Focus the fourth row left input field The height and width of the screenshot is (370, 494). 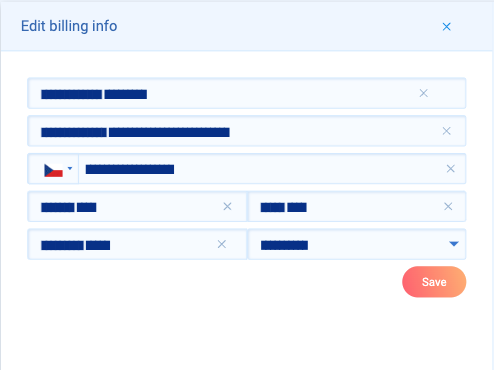[137, 207]
